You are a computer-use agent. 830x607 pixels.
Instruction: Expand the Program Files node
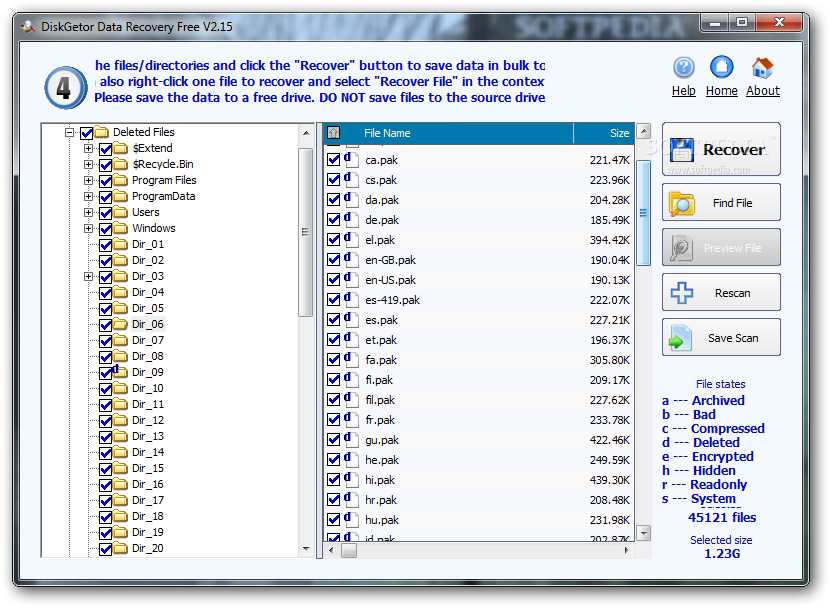88,180
